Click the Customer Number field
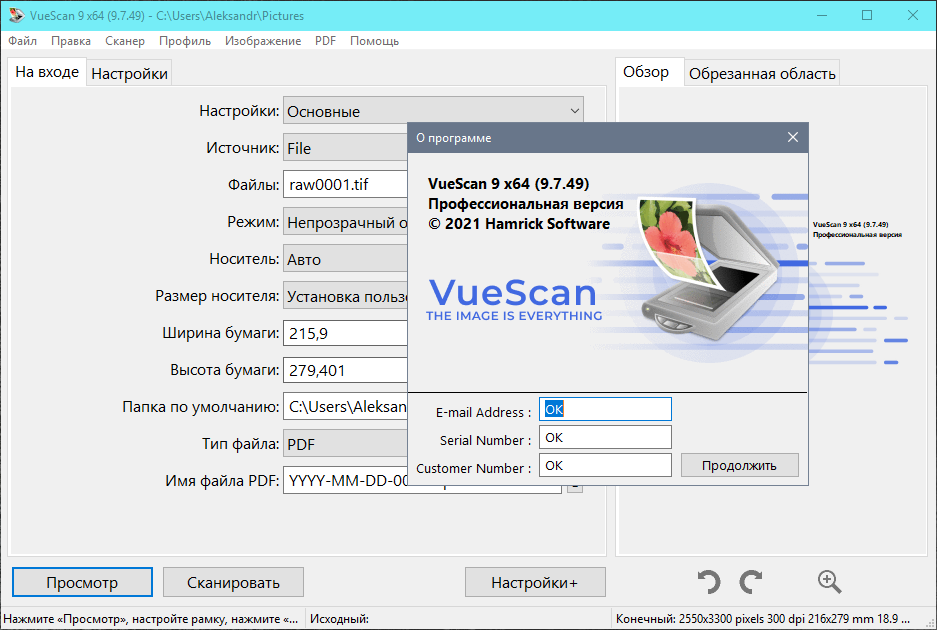 (x=605, y=465)
